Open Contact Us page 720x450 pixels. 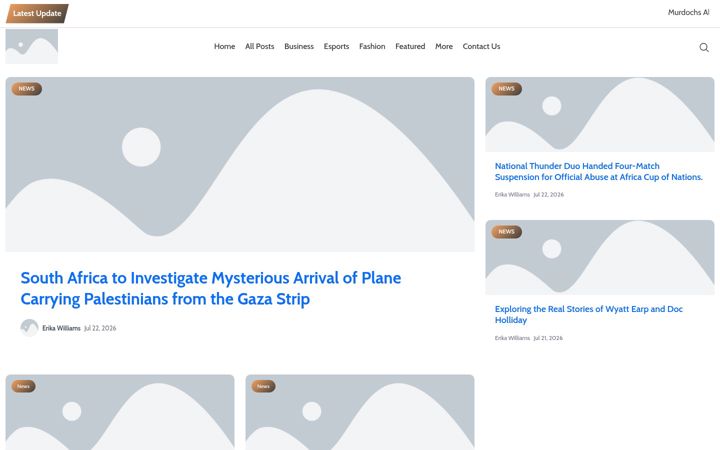[x=481, y=46]
